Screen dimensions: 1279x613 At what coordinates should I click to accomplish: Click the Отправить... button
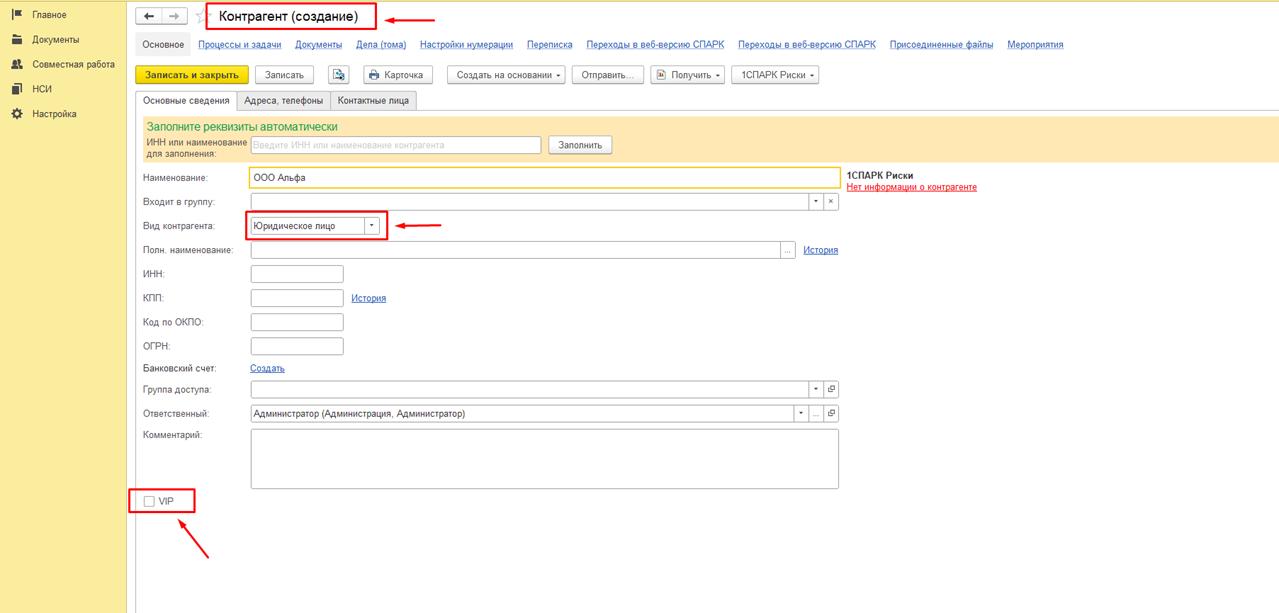click(x=608, y=75)
